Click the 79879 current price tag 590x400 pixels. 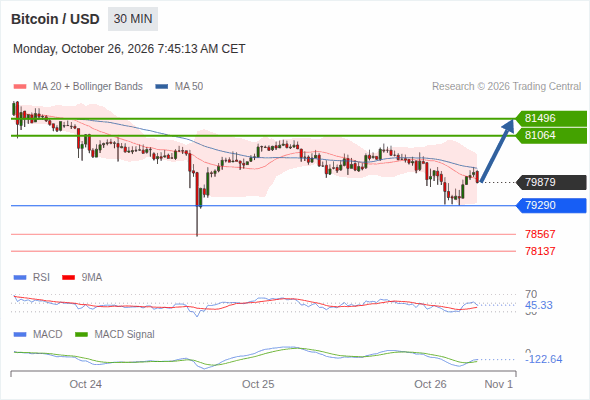pos(552,183)
